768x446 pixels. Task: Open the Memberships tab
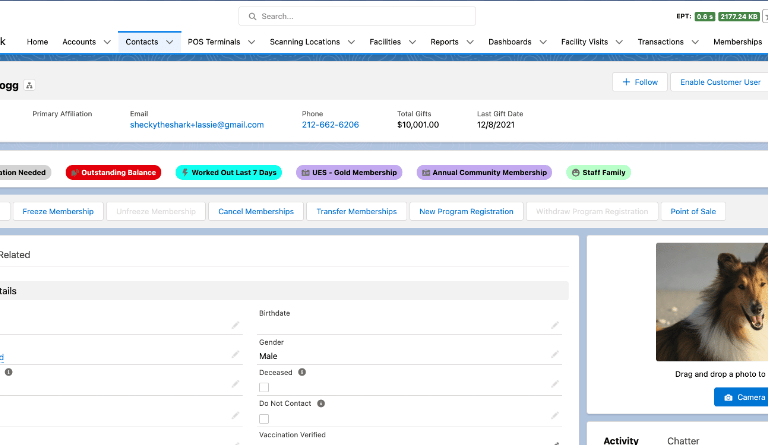click(737, 42)
